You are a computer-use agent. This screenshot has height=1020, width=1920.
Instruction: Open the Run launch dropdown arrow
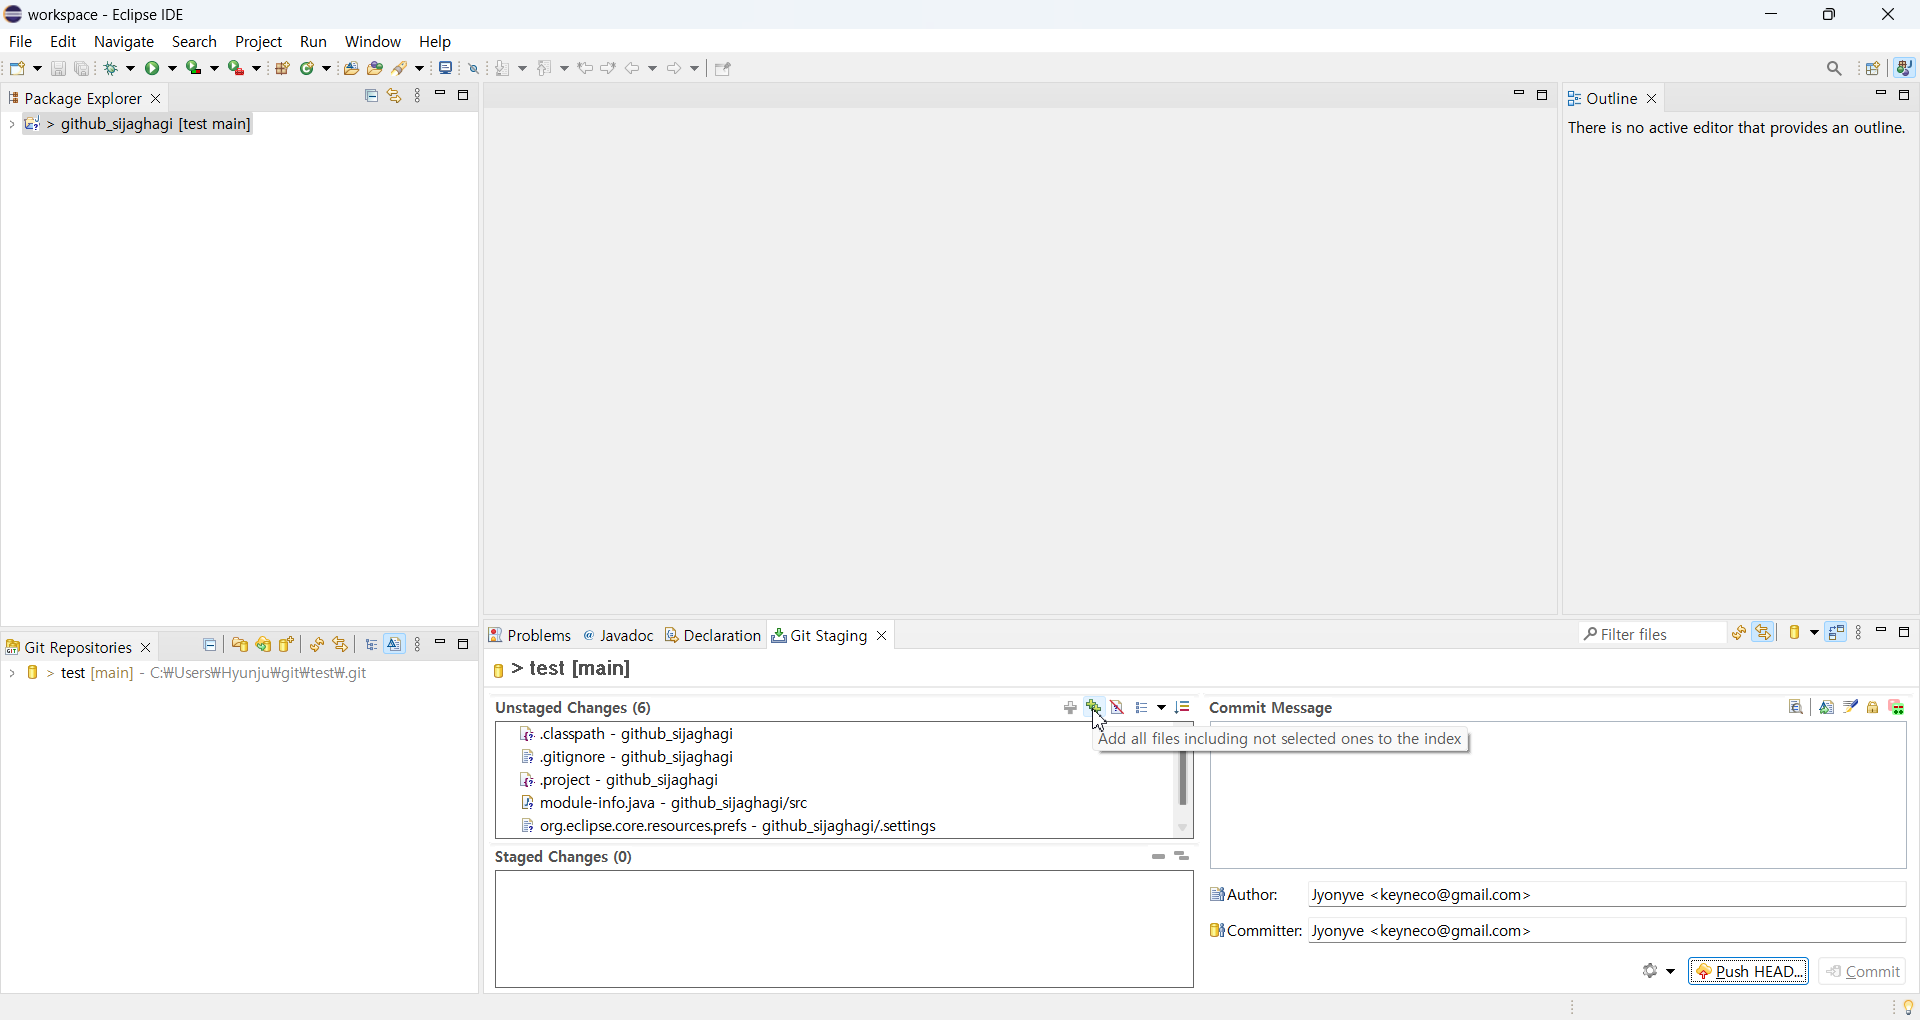point(173,69)
